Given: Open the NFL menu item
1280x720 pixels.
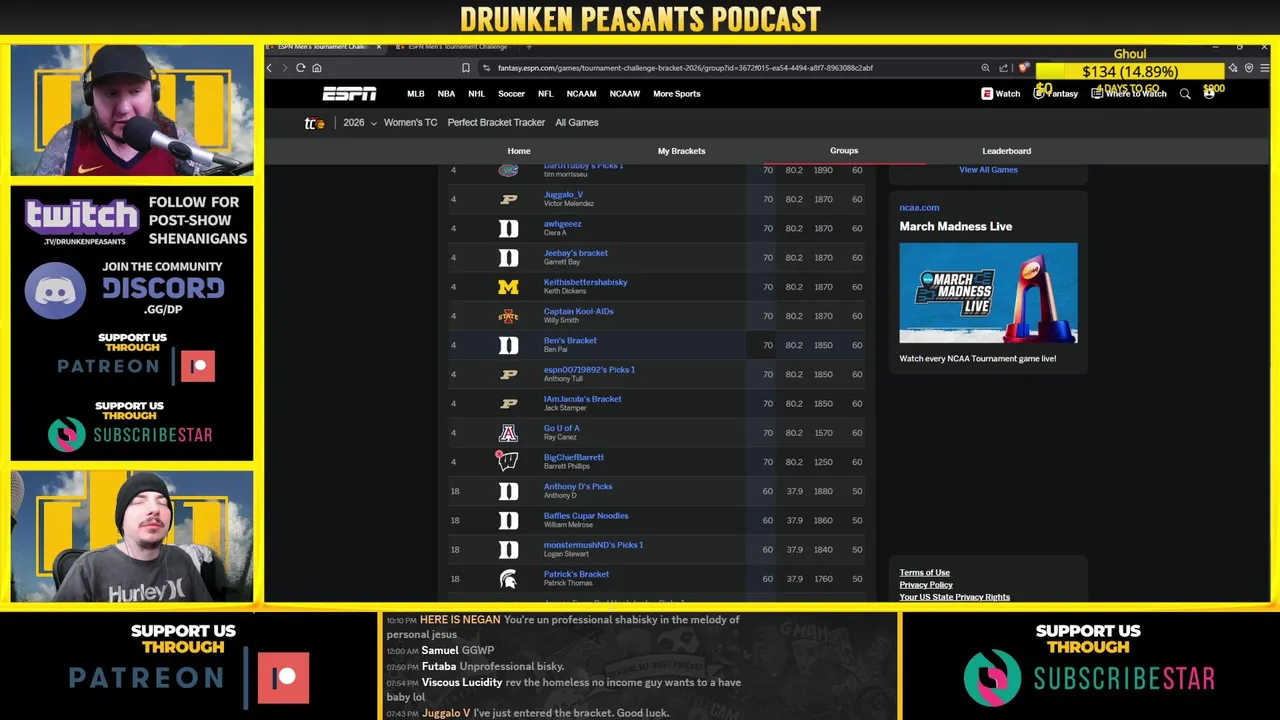Looking at the screenshot, I should click(x=545, y=94).
